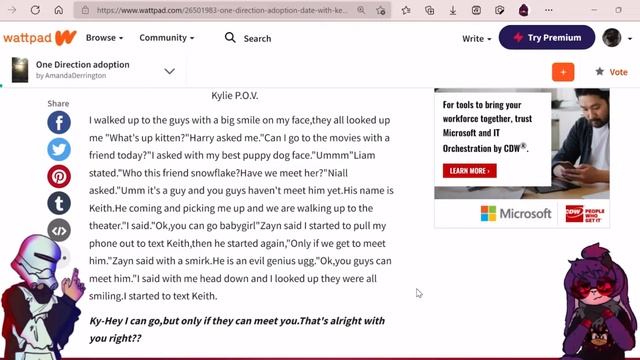The height and width of the screenshot is (360, 640).
Task: Click the search magnifier icon
Action: 230,38
